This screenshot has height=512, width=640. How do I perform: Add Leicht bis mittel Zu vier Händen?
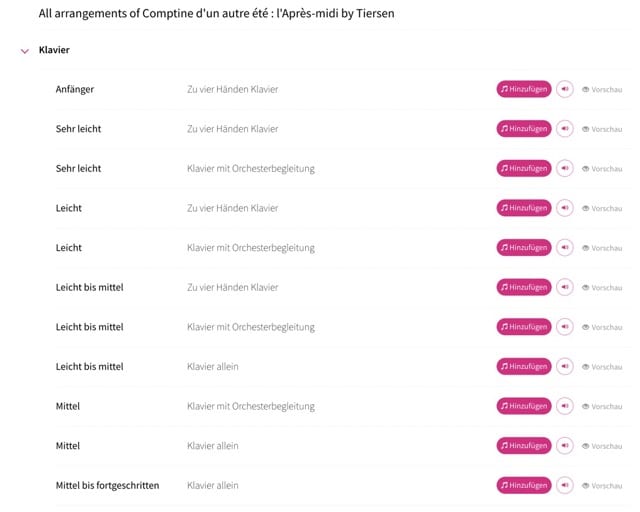pos(524,287)
